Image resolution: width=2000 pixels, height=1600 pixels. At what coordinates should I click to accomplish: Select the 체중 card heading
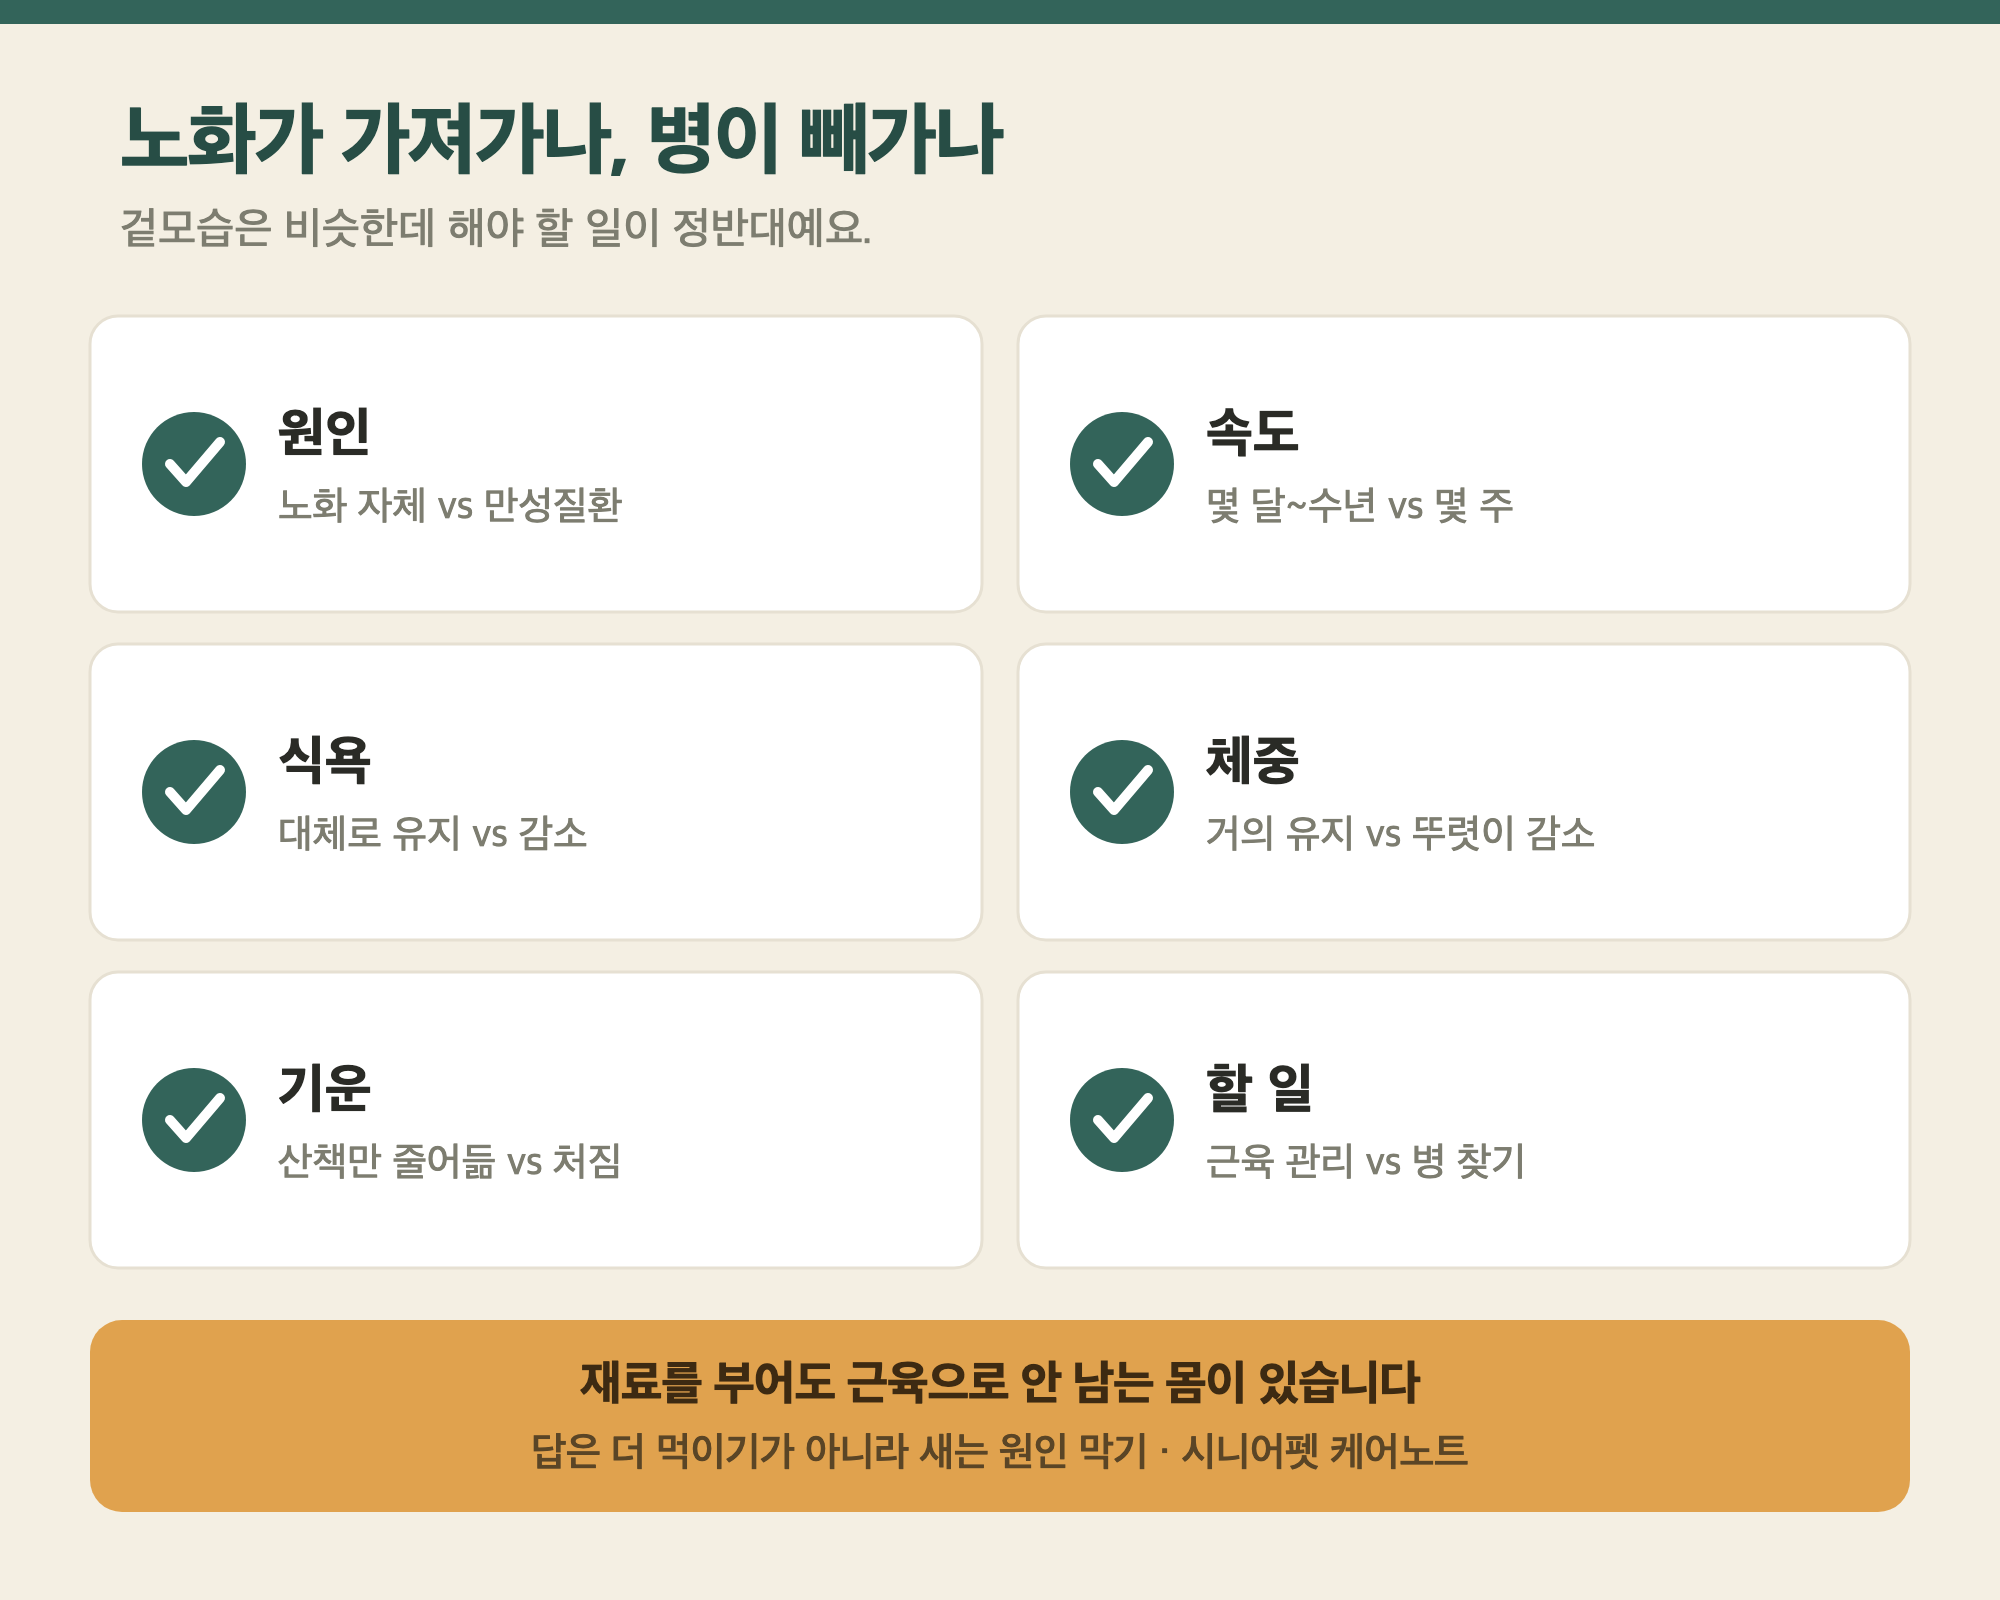(1252, 760)
